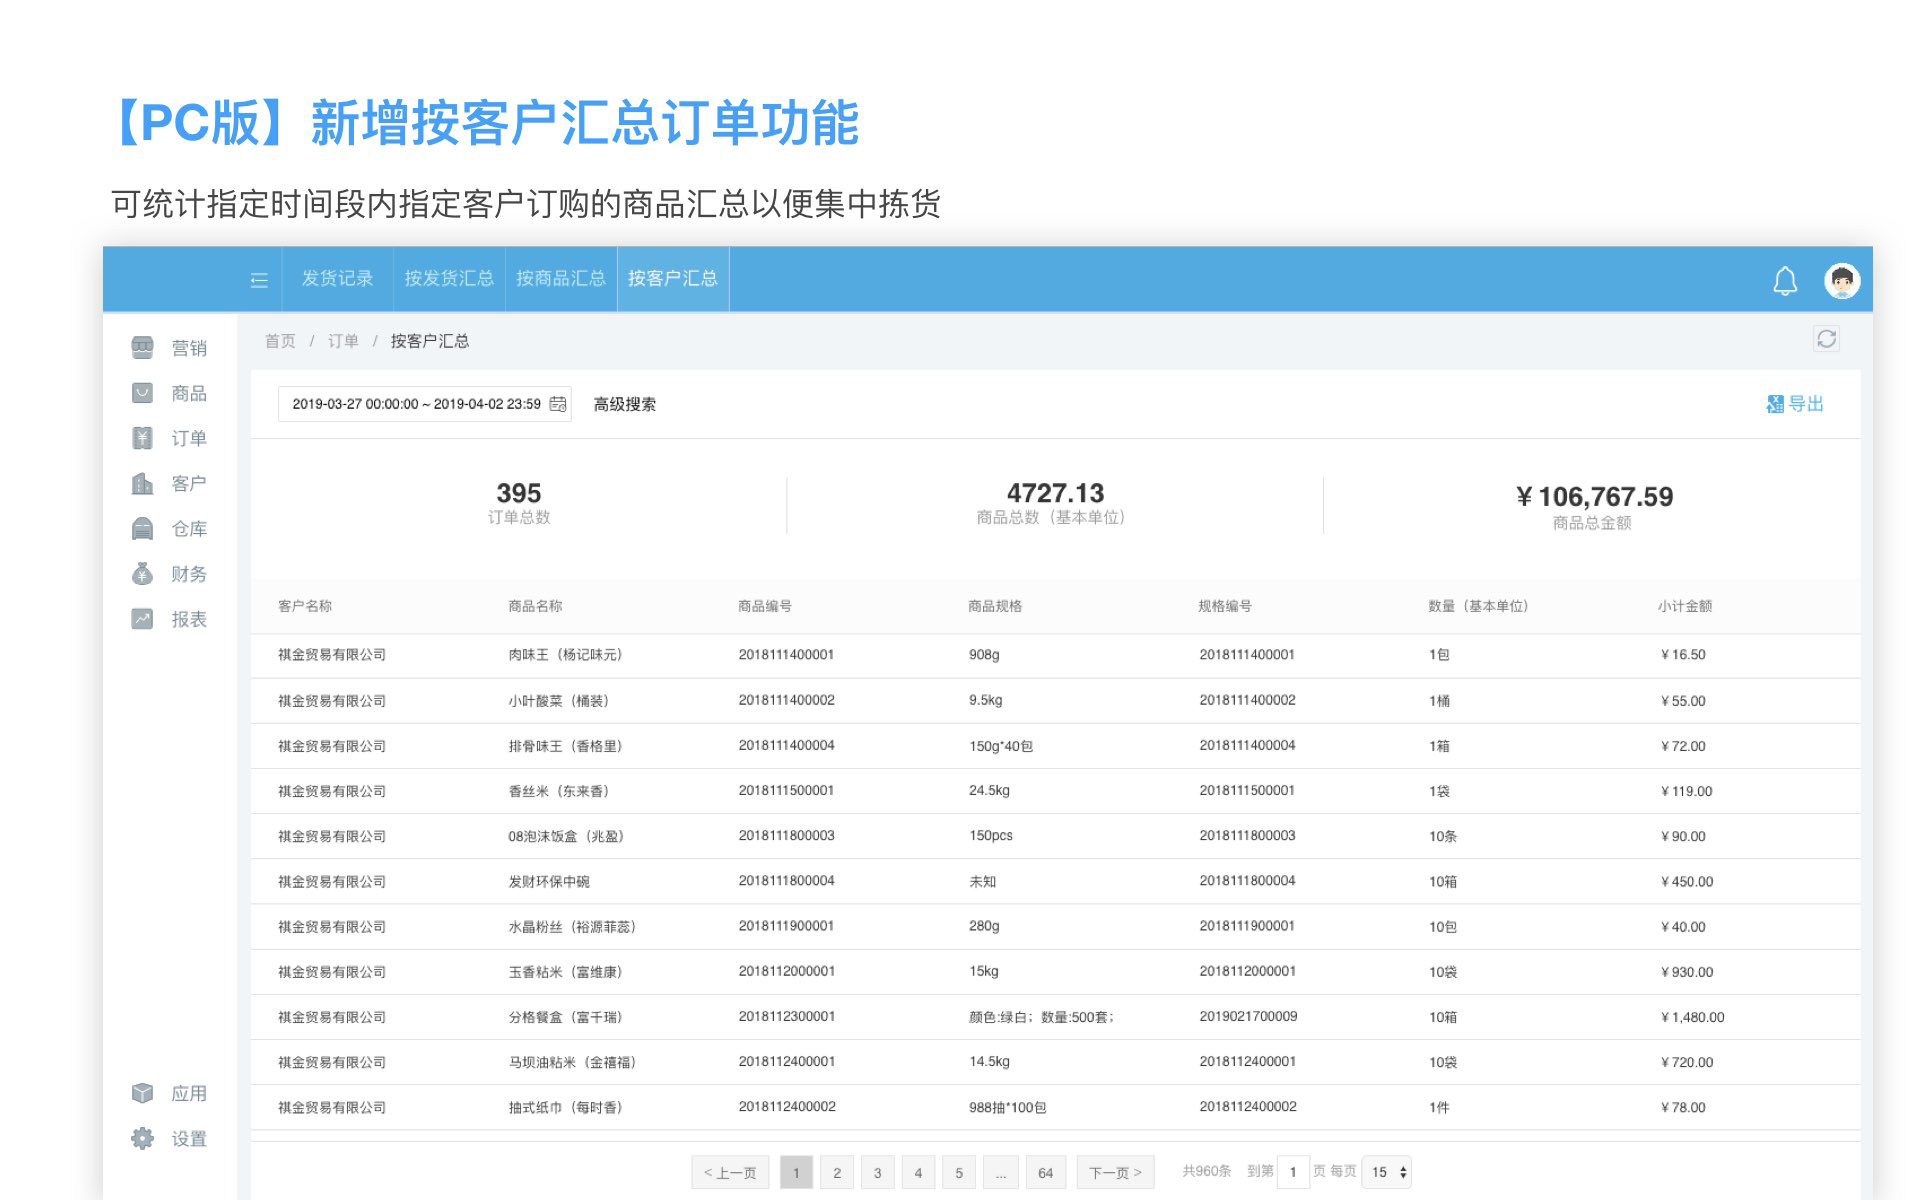Click the 订单 breadcrumb link
1920x1200 pixels.
point(343,341)
